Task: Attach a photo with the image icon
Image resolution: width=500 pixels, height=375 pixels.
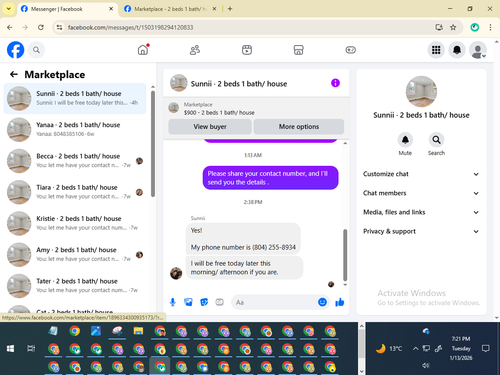Action: [188, 302]
